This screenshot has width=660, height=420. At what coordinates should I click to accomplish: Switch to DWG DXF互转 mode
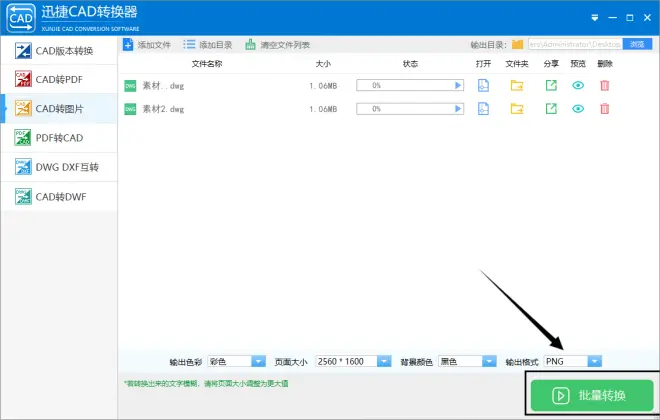coord(59,167)
